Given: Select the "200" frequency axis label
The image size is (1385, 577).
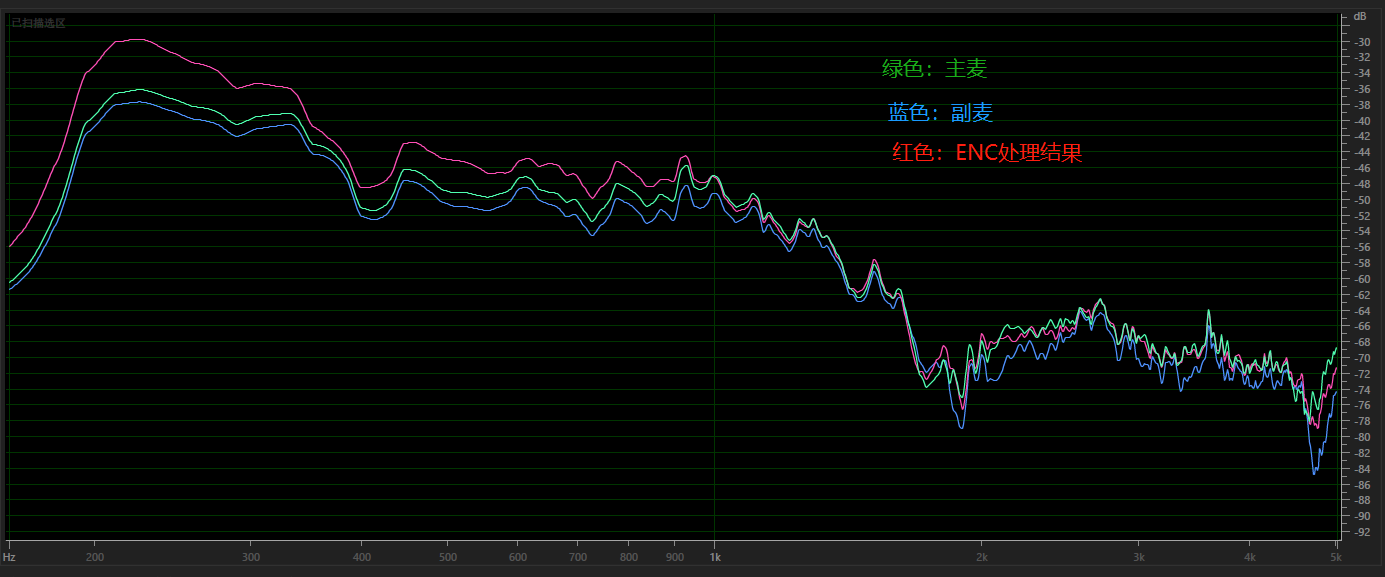Looking at the screenshot, I should (x=95, y=557).
